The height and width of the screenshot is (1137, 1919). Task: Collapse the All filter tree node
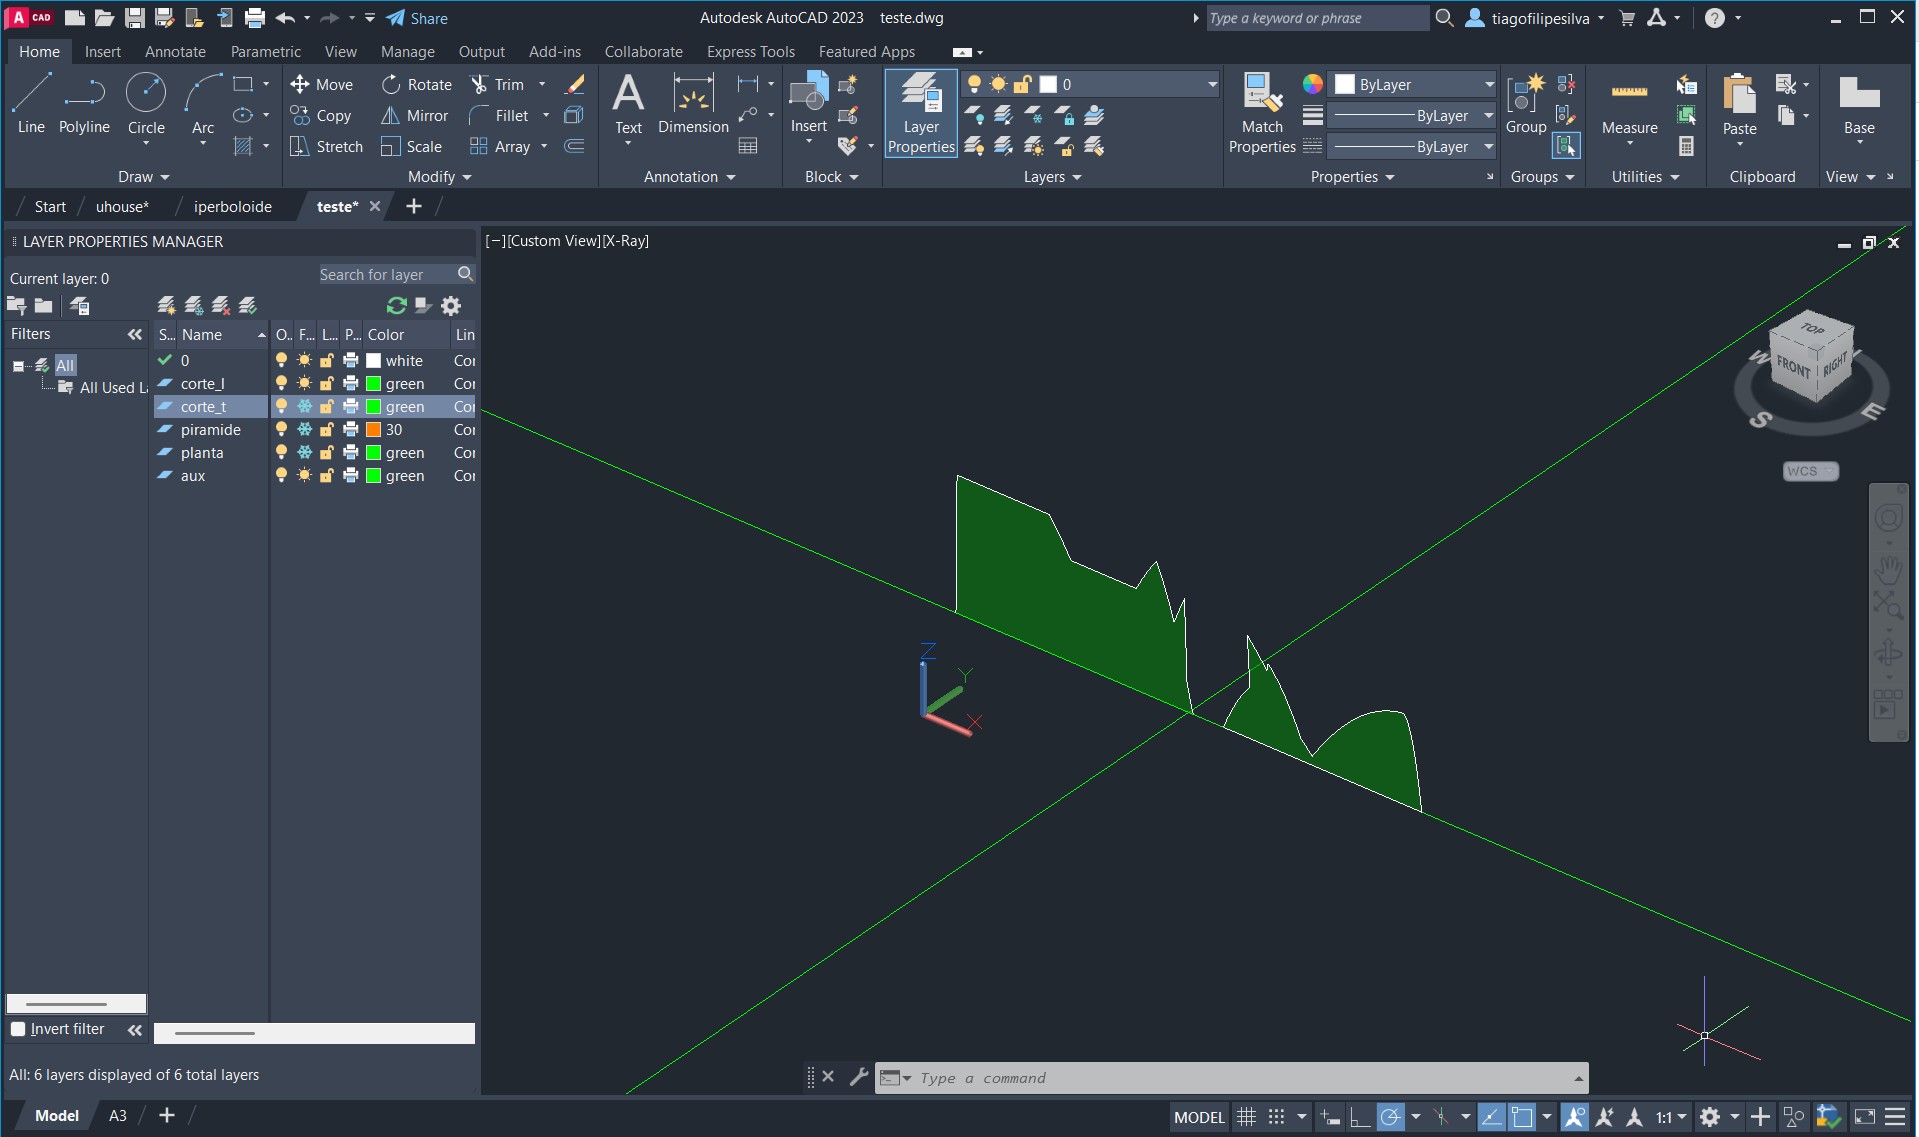point(18,366)
